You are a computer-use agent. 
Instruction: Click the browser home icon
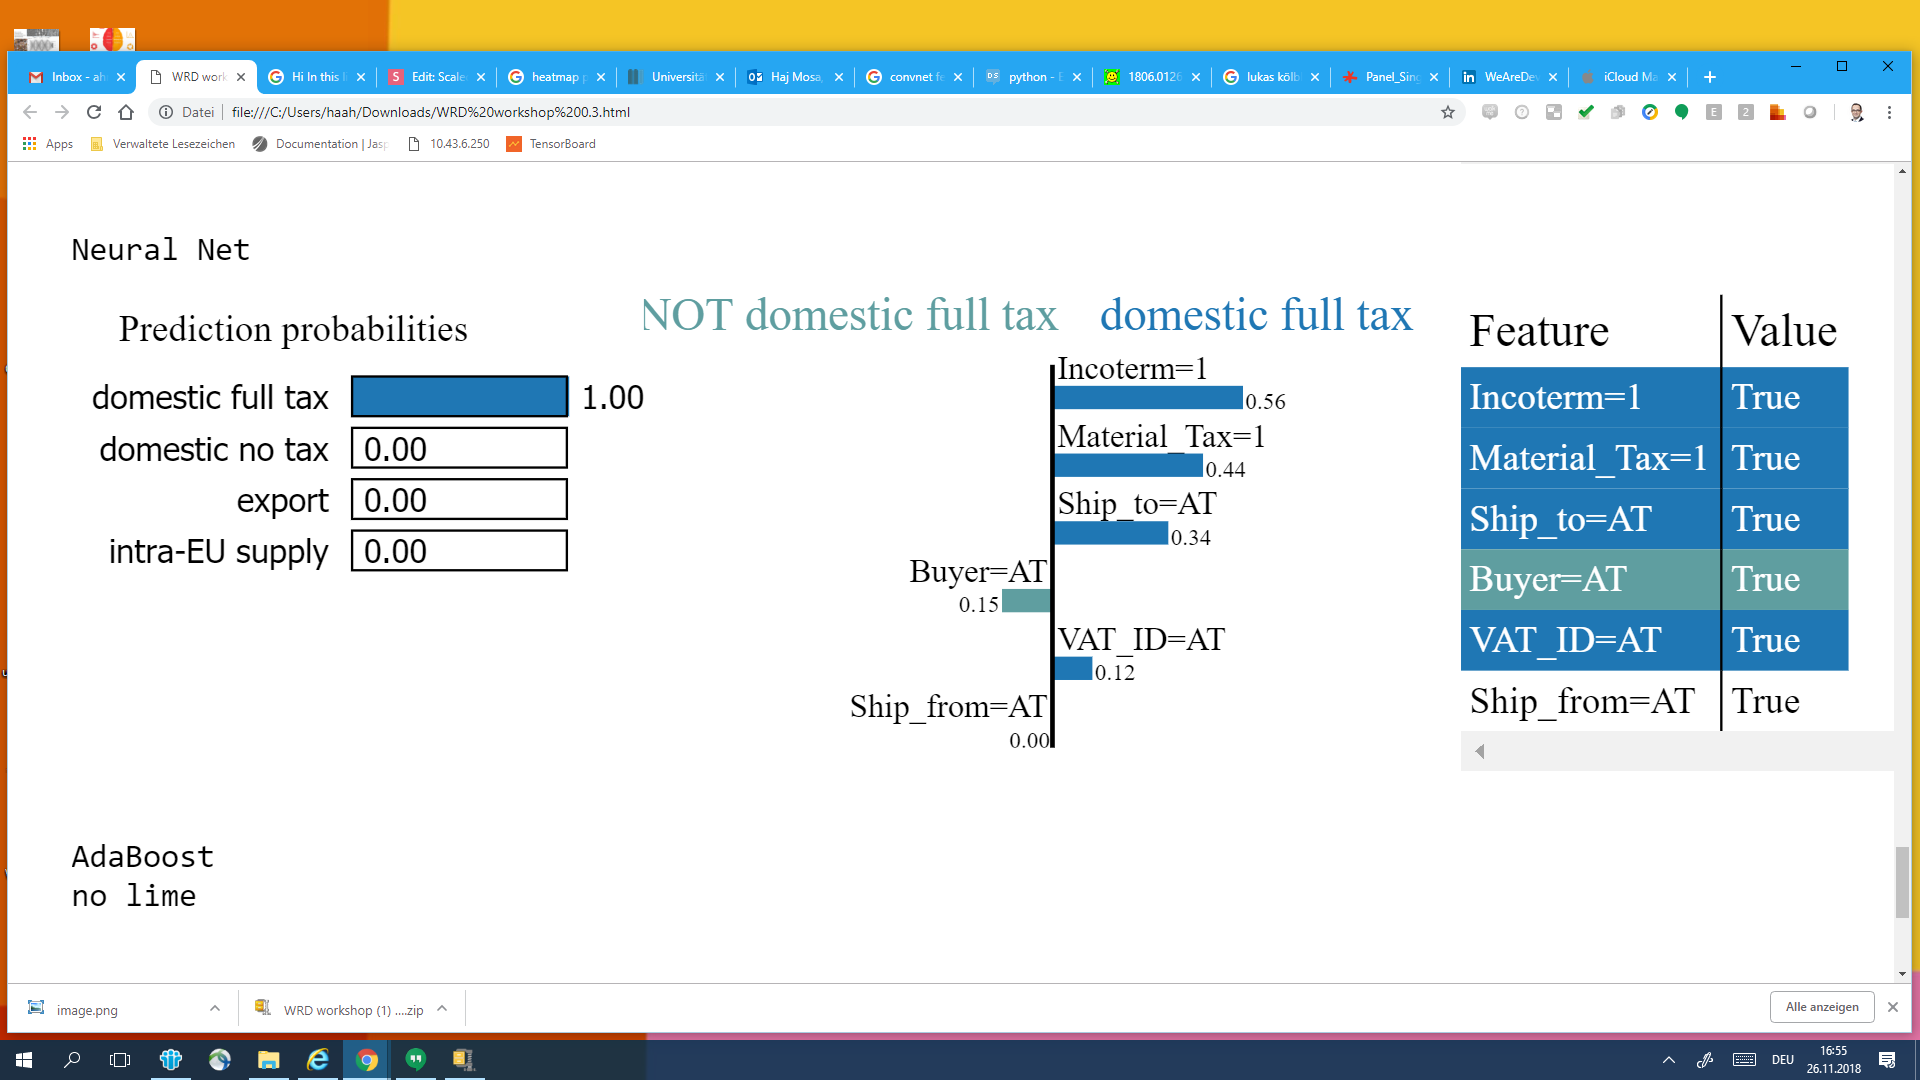pos(126,112)
